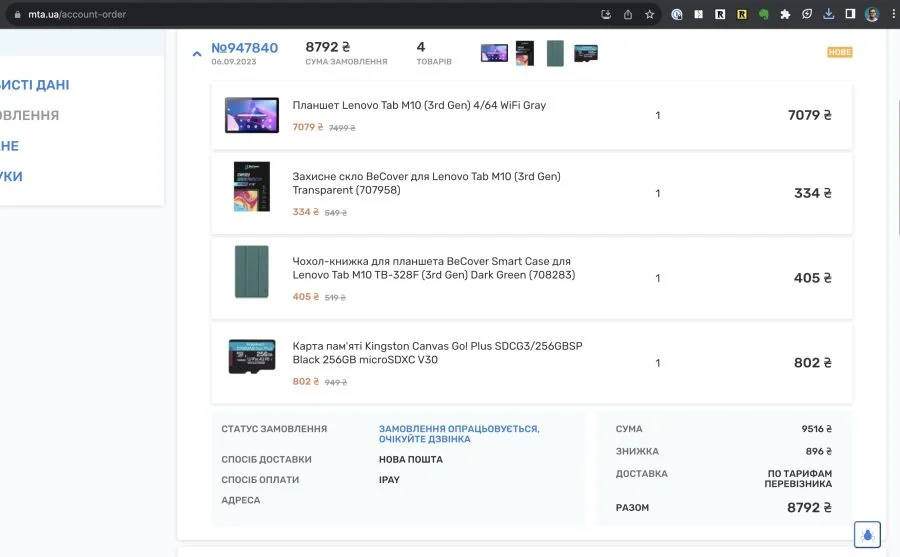Open Захисне скло BeCover product link

click(426, 183)
